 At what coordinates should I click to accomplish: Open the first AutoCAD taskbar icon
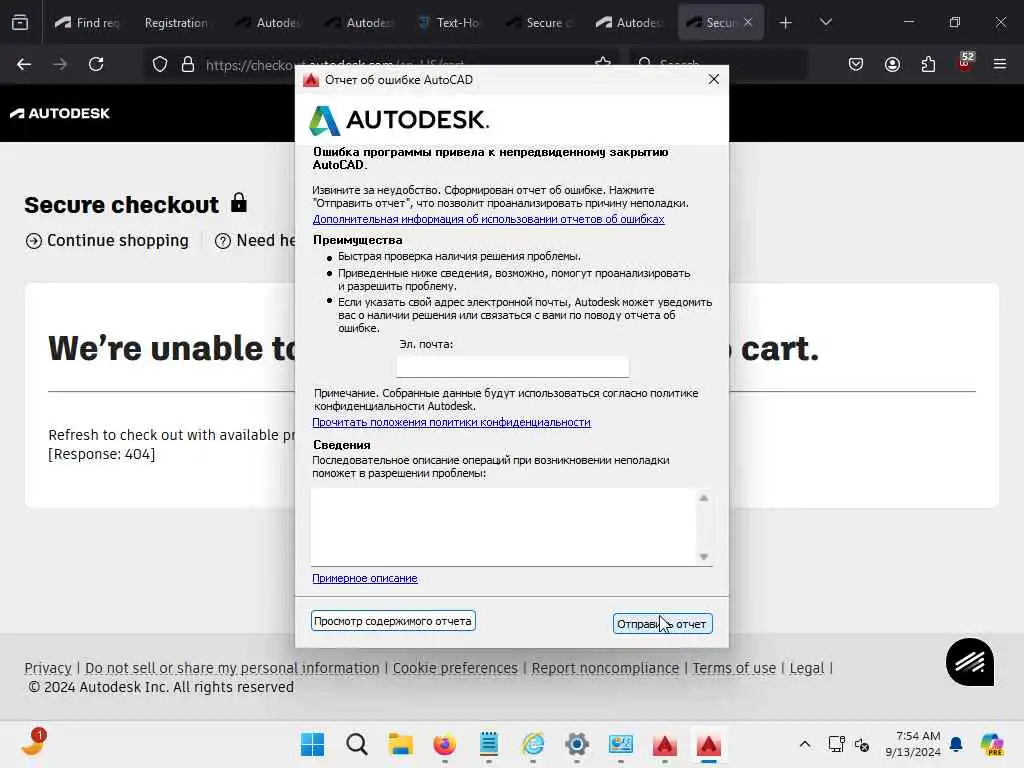[665, 744]
